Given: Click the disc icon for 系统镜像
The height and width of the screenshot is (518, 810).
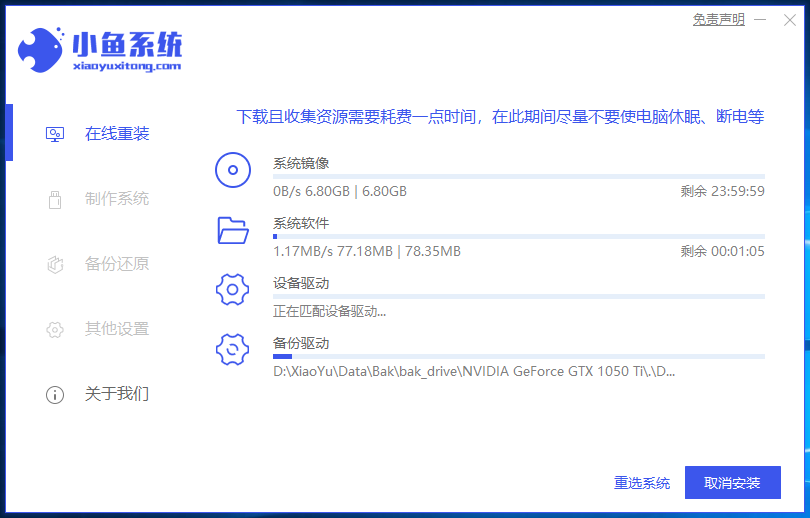Looking at the screenshot, I should (233, 171).
